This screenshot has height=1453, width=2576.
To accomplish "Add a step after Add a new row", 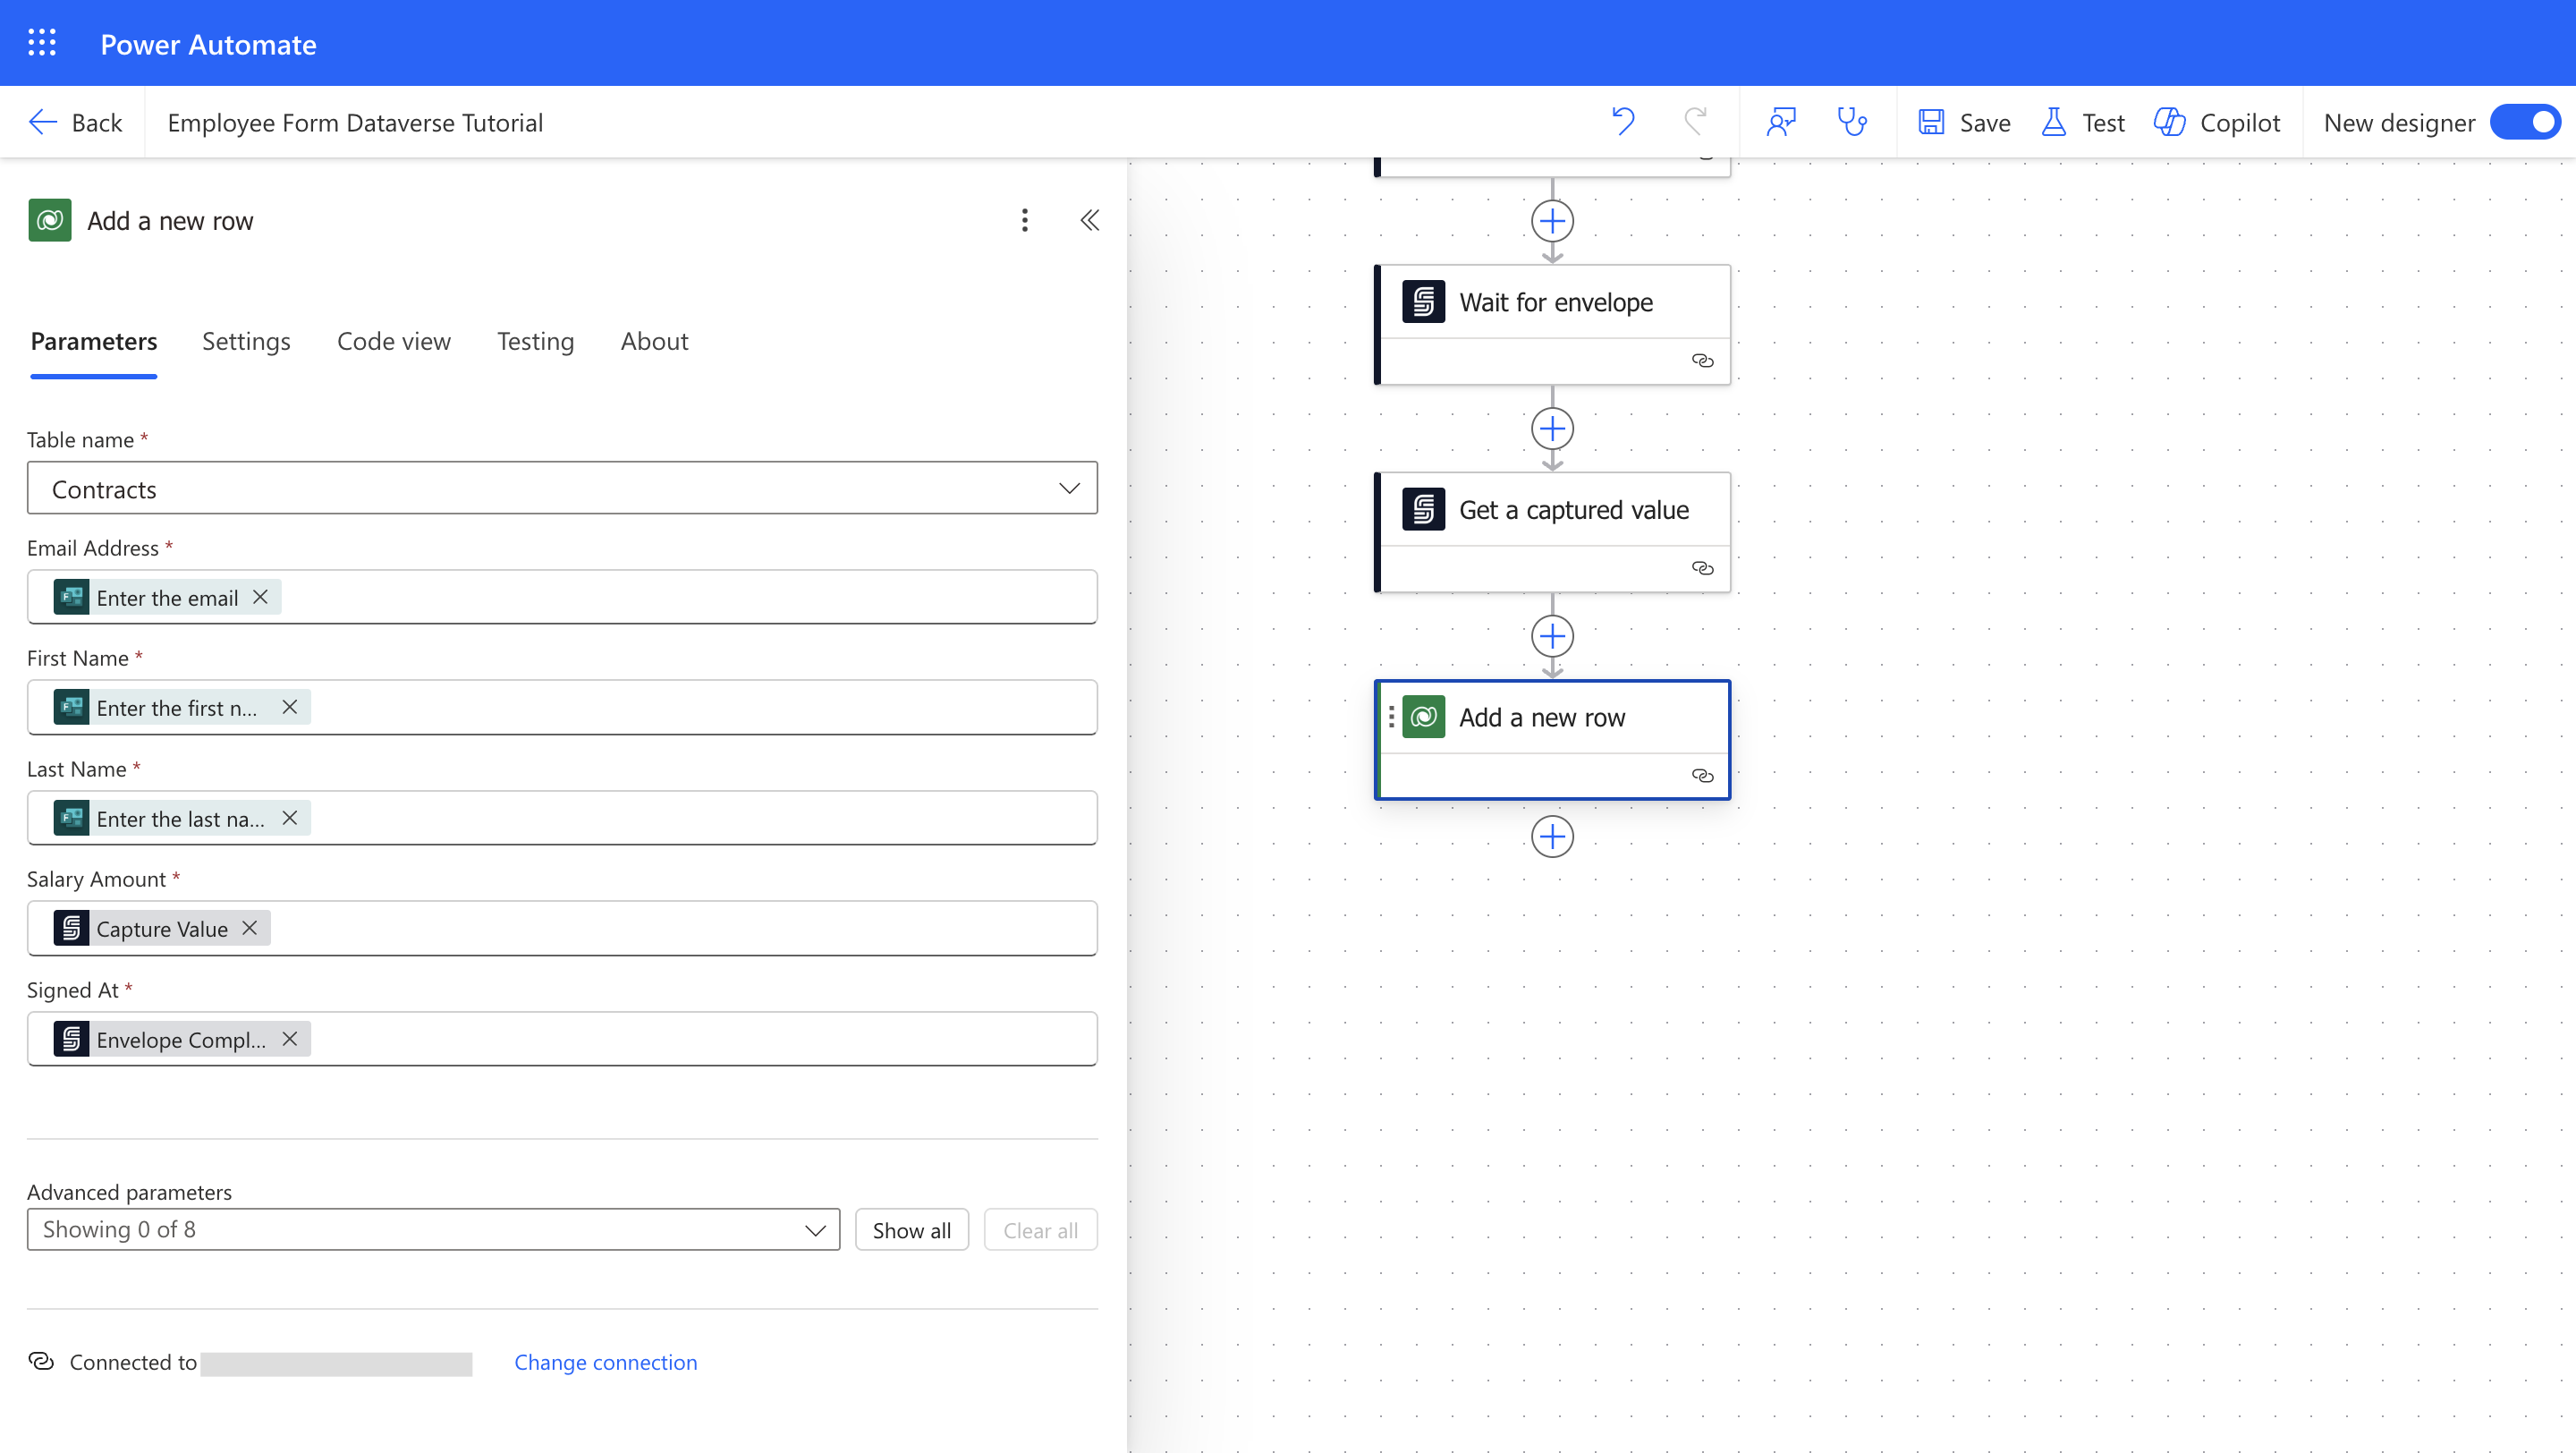I will [x=1552, y=837].
